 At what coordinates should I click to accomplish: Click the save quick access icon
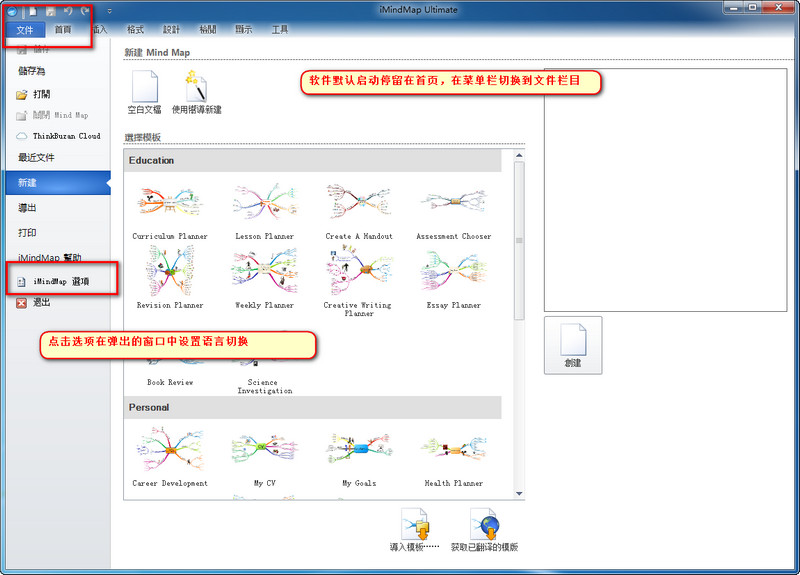point(51,11)
